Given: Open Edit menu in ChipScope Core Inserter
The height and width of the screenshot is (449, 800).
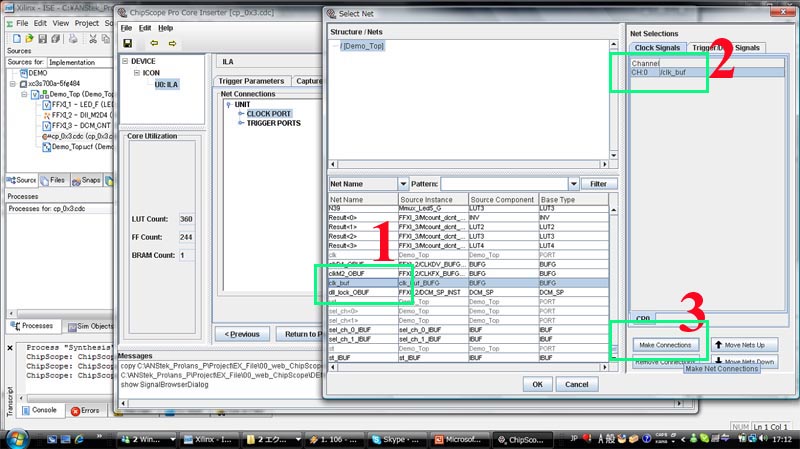Looking at the screenshot, I should point(145,28).
